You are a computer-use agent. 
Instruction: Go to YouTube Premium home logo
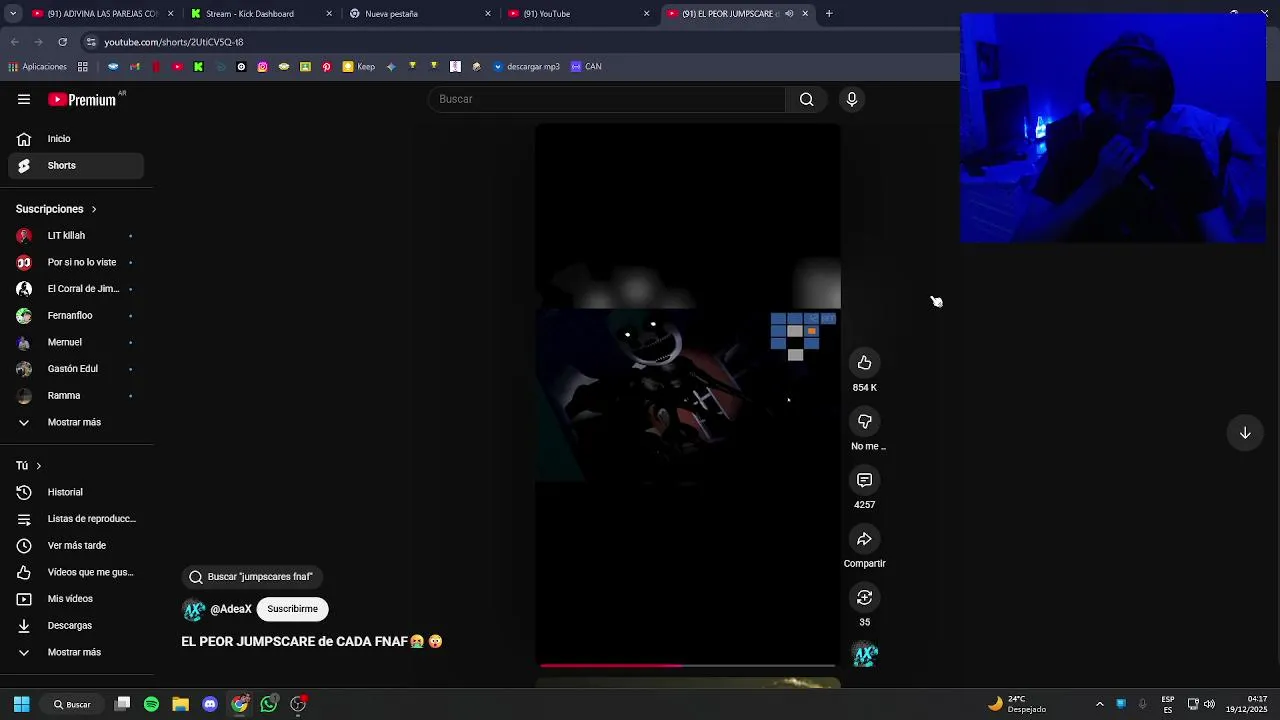point(84,99)
